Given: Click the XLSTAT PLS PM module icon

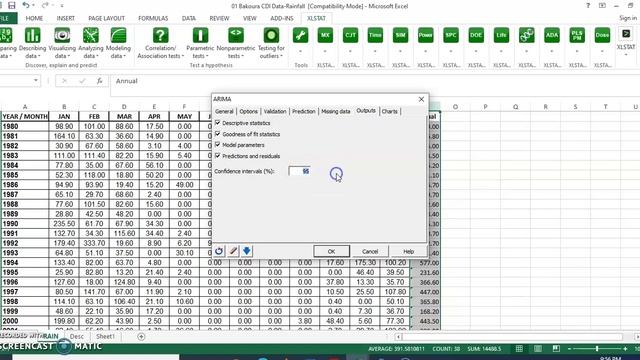Looking at the screenshot, I should [577, 36].
